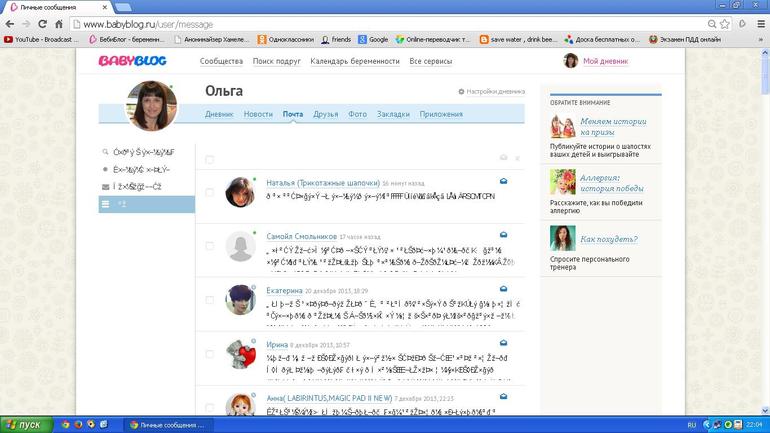Viewport: 770px width, 433px height.
Task: Click the search icon in left sidebar
Action: (105, 152)
